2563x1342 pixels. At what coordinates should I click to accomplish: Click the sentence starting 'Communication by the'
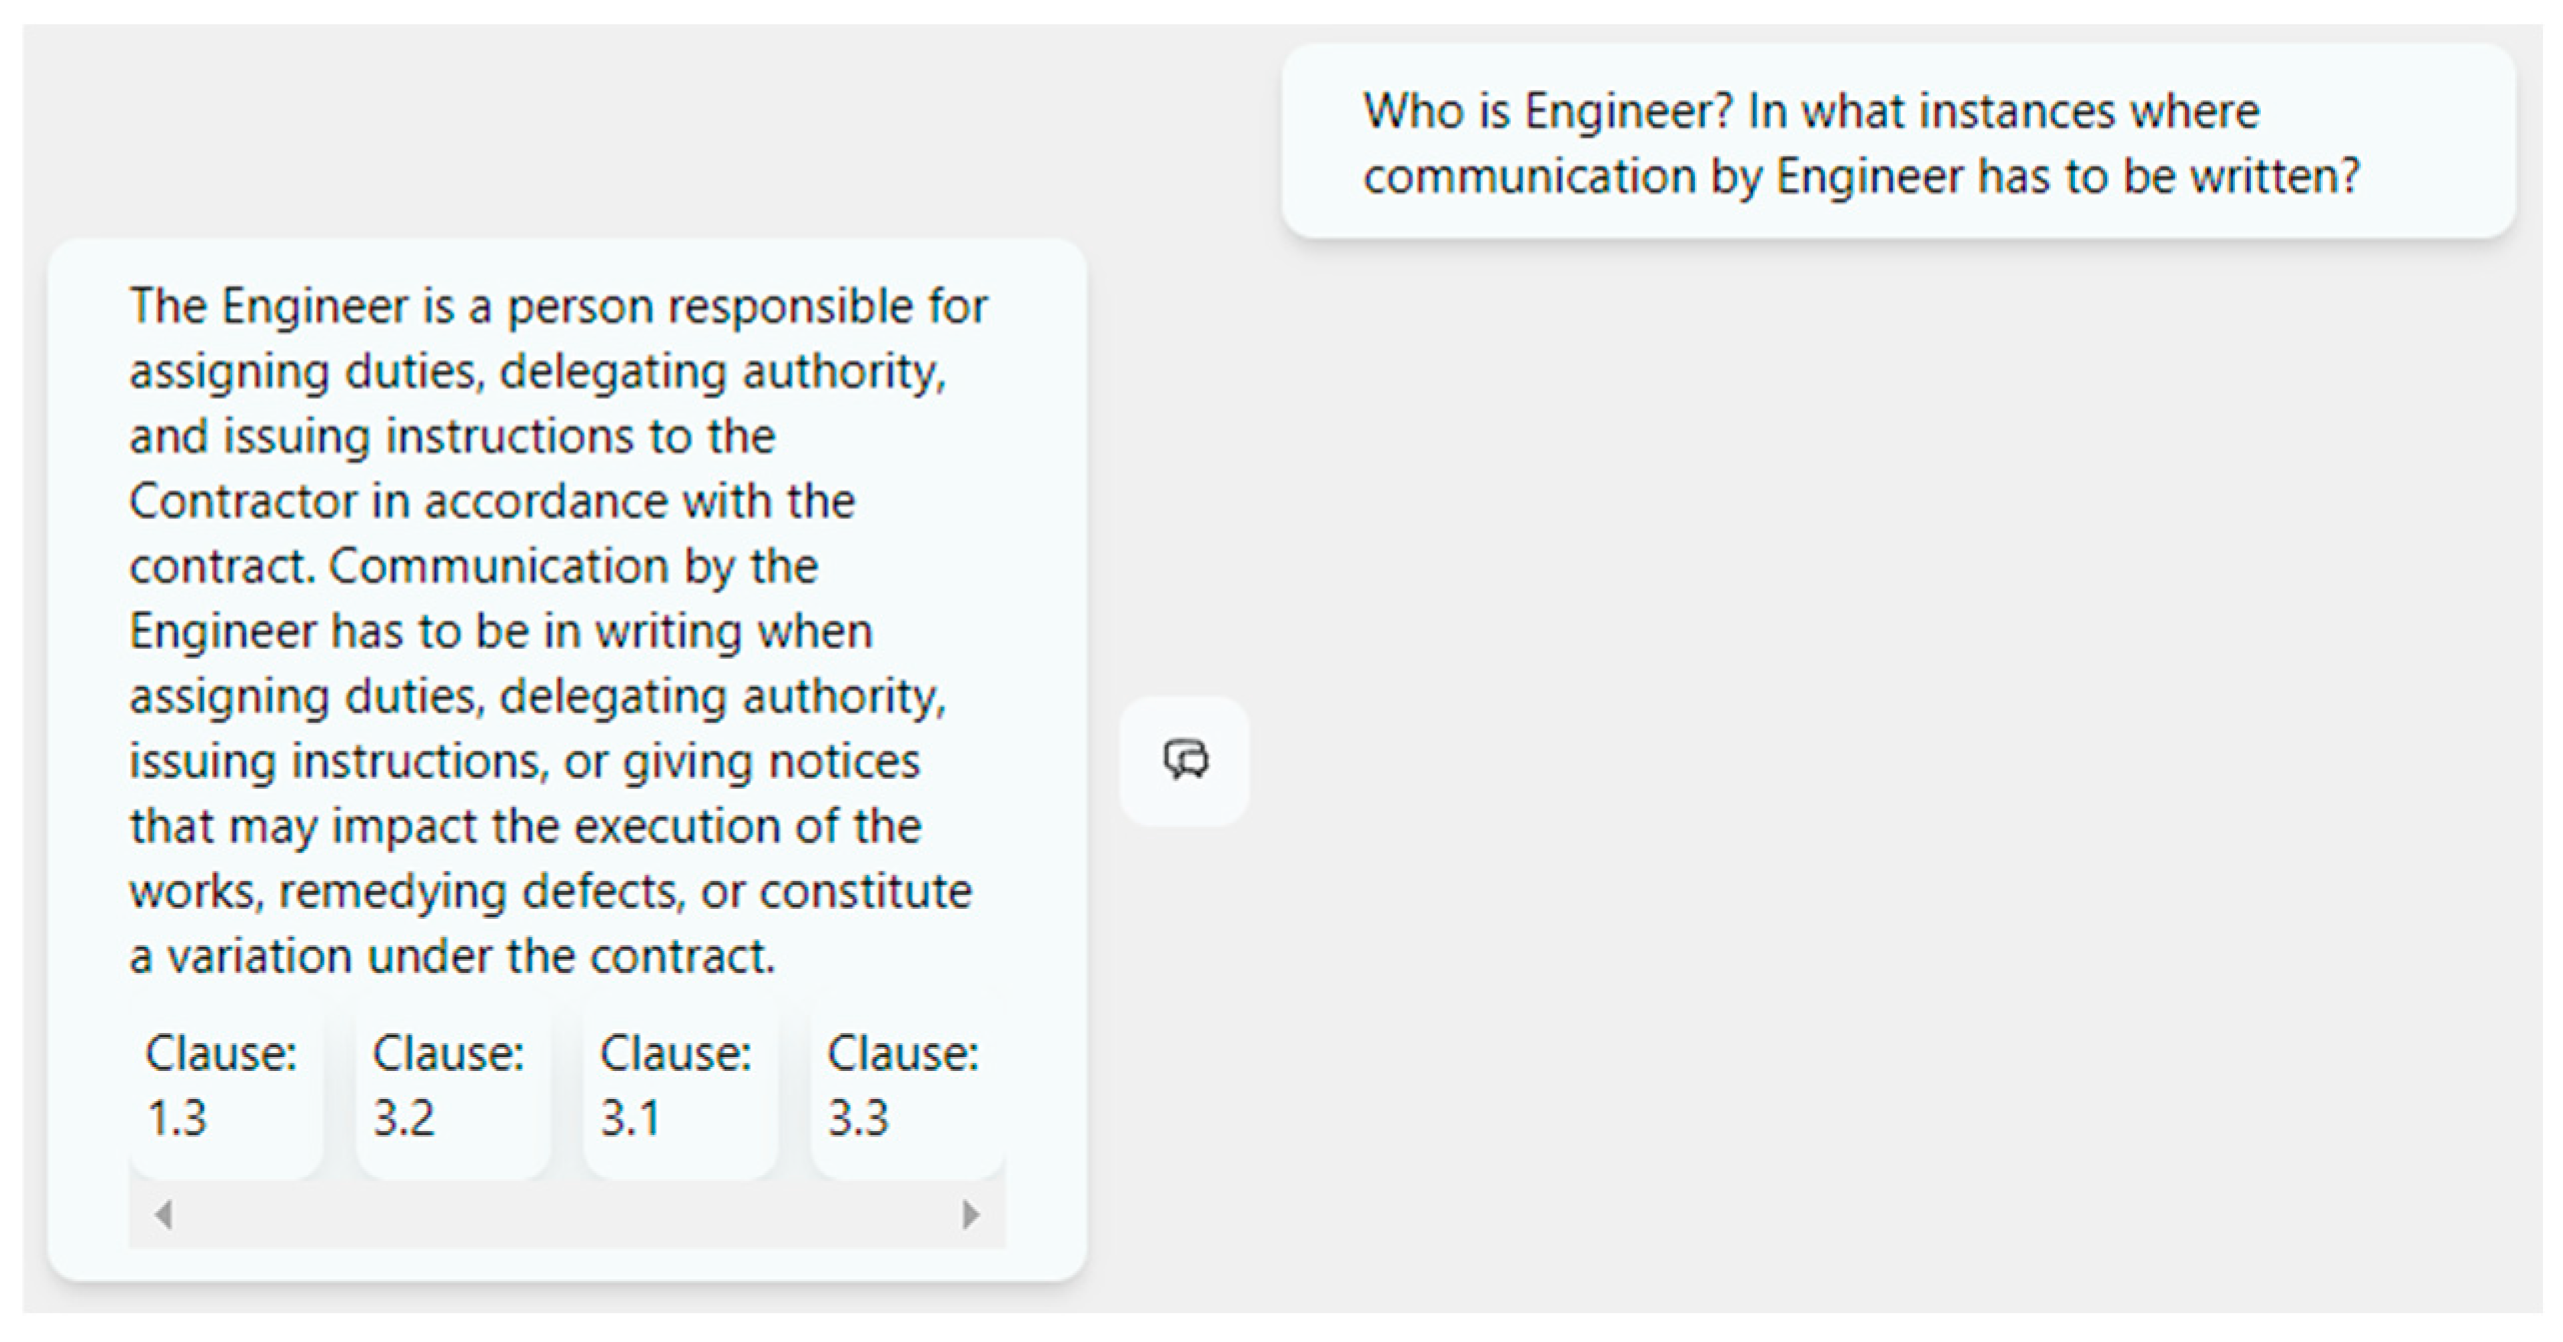(x=574, y=566)
